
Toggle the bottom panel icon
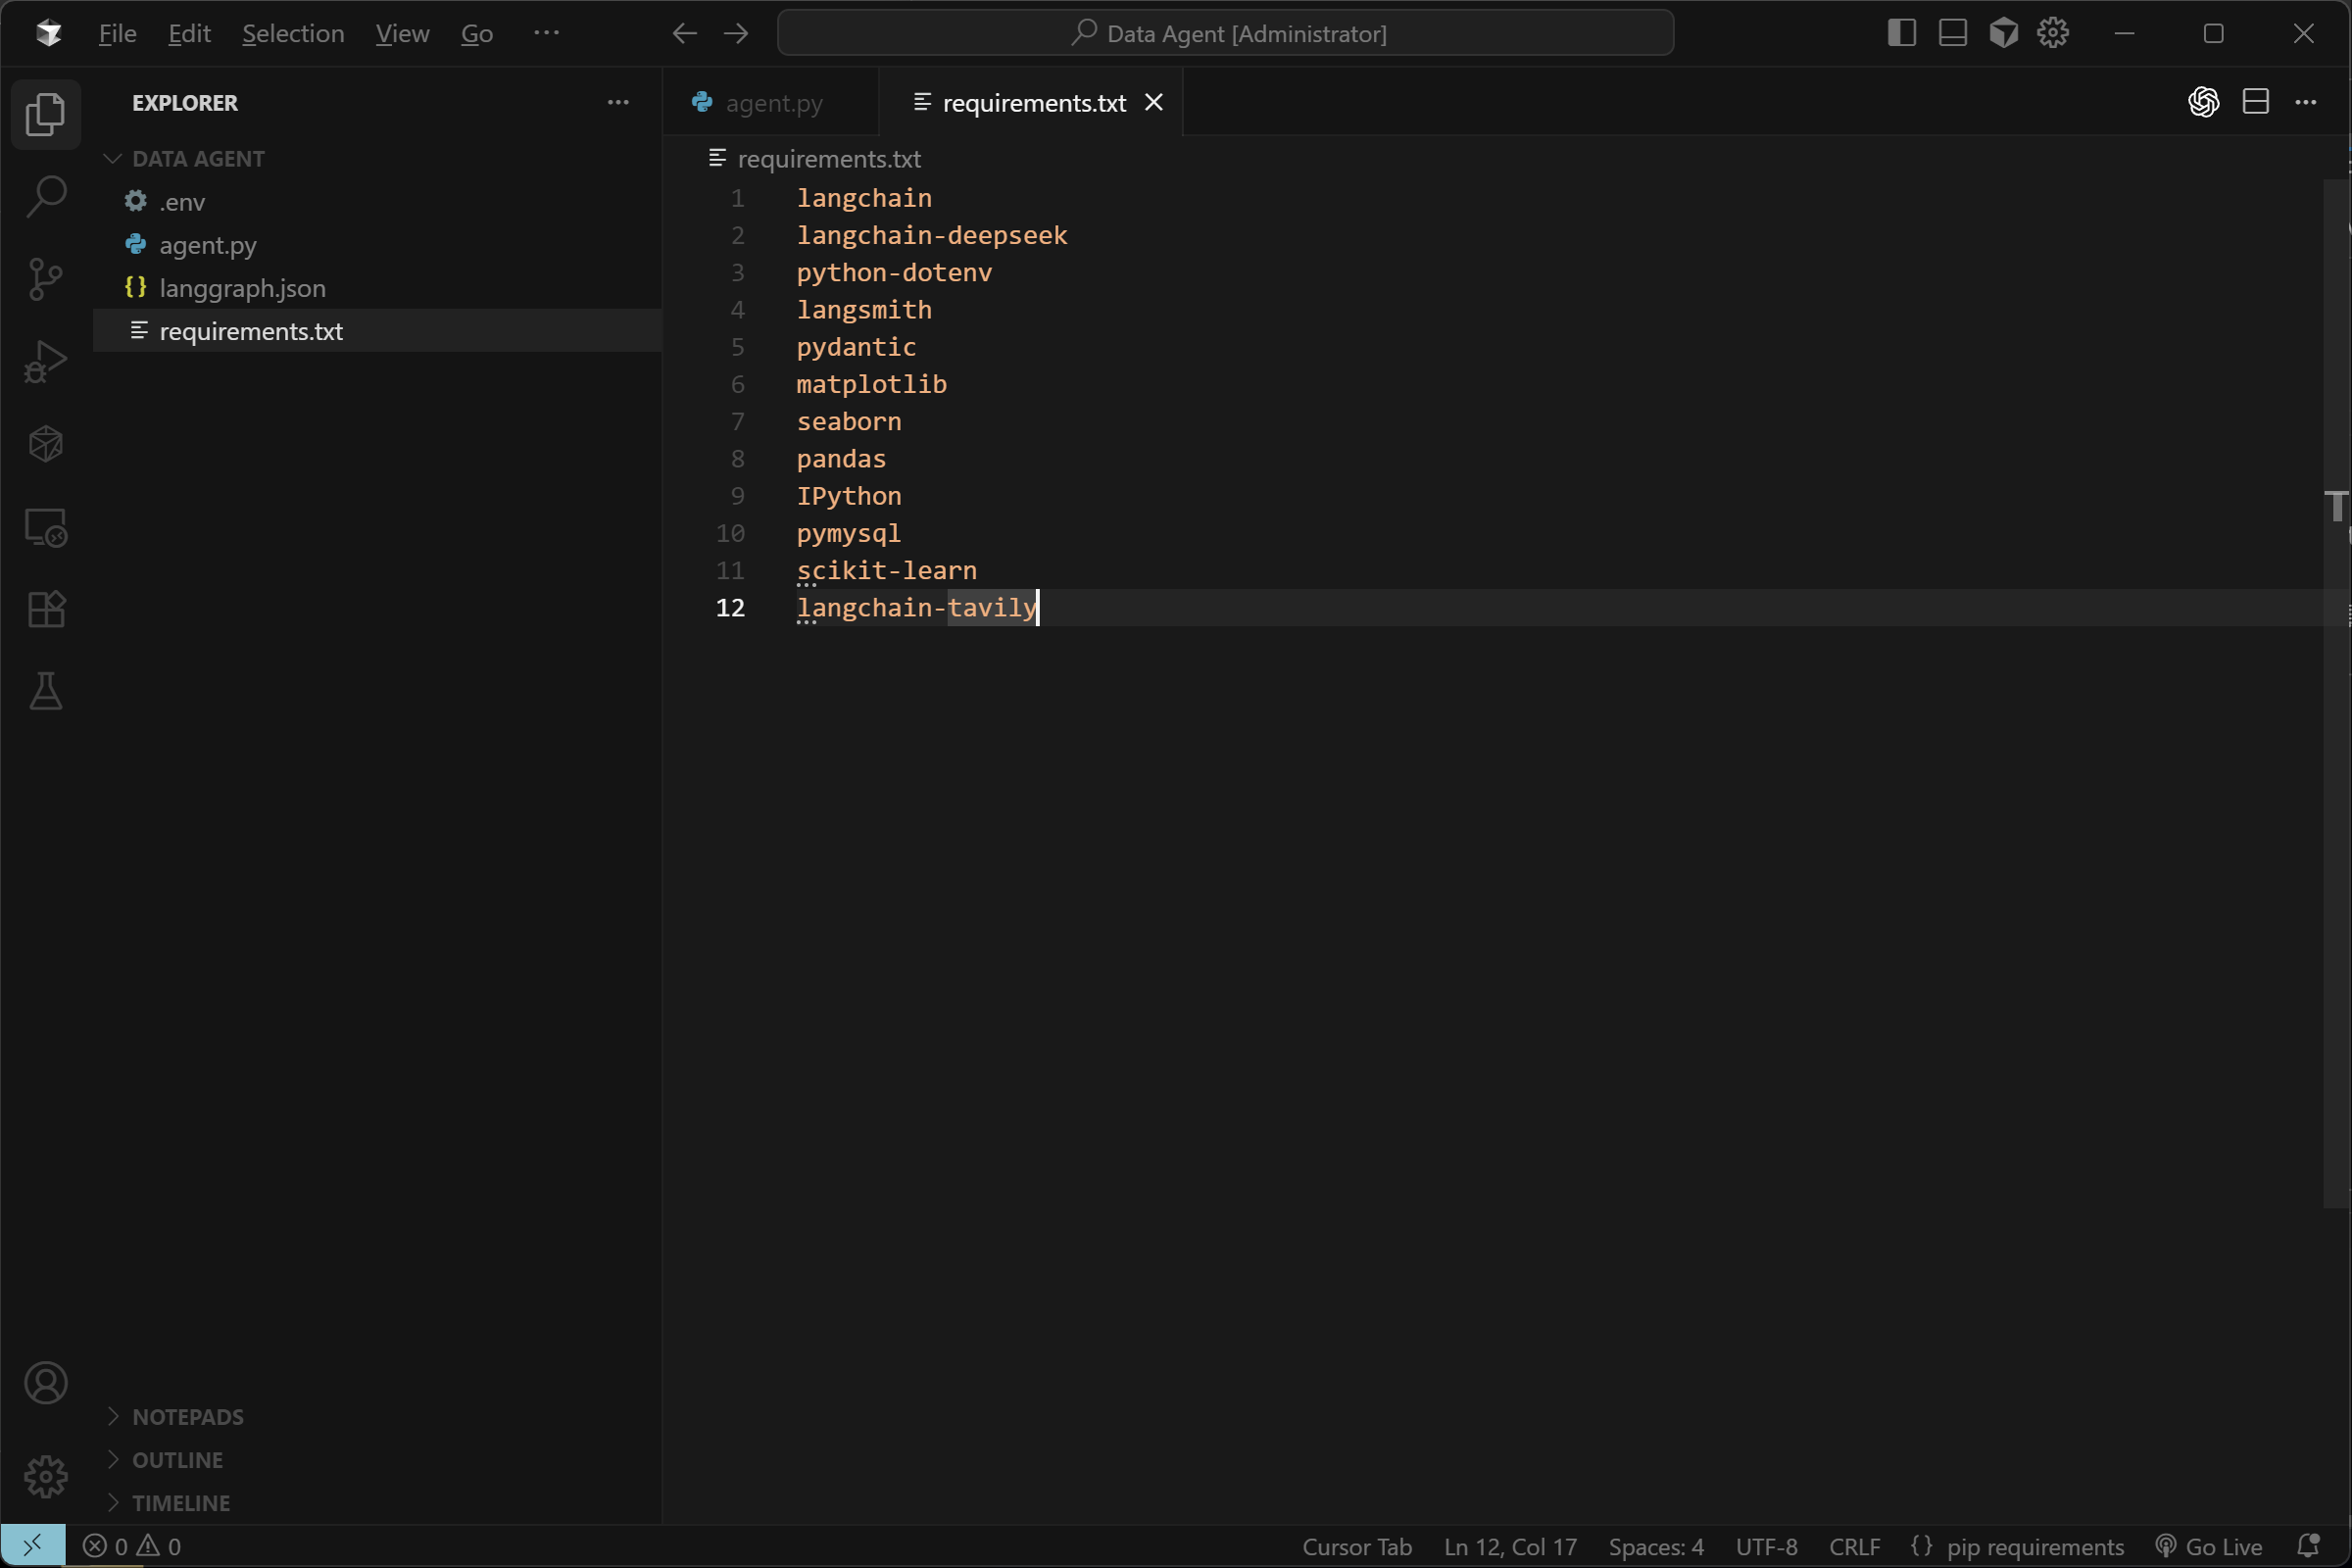click(x=1952, y=33)
